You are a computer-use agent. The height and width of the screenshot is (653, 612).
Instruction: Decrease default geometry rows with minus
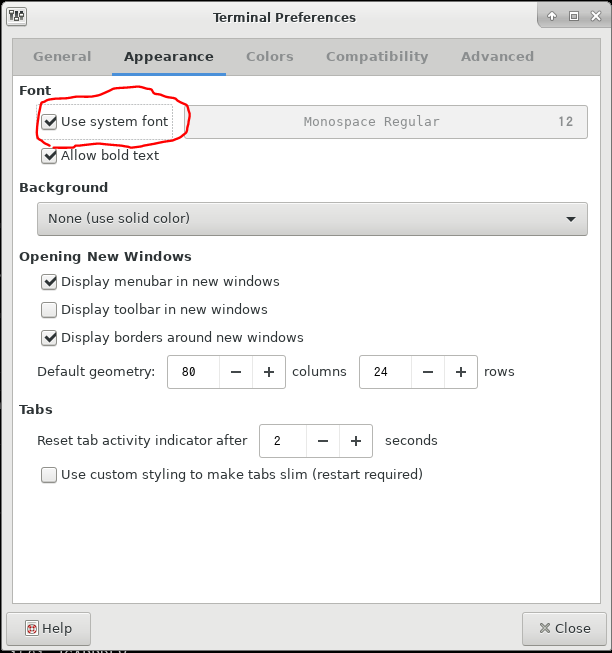pos(428,372)
